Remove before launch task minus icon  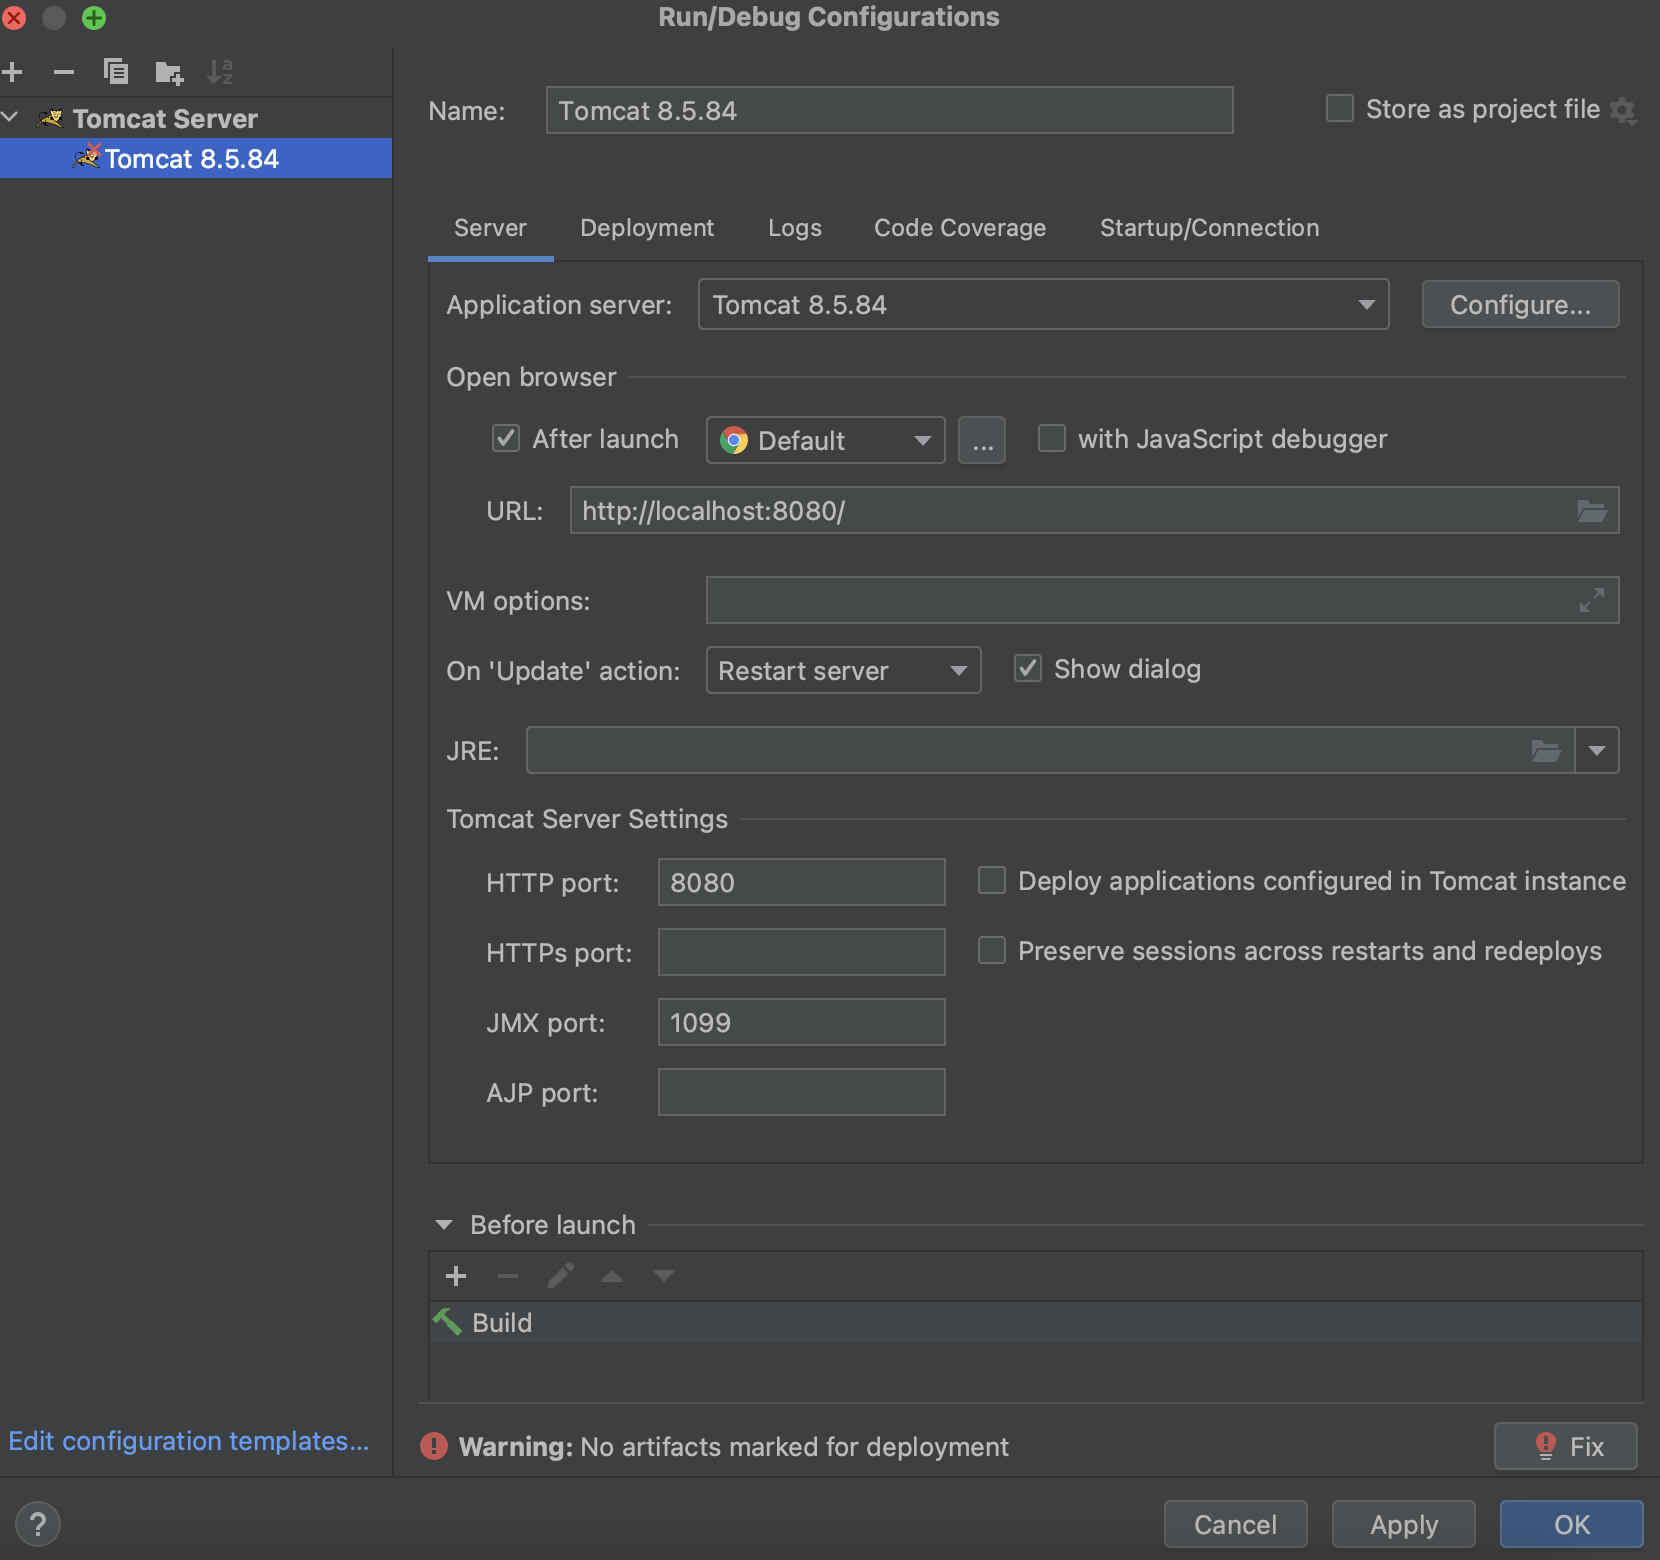(x=508, y=1276)
